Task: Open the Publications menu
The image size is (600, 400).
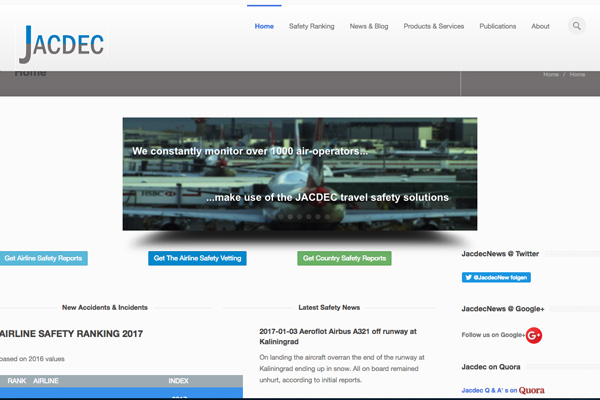Action: point(497,26)
